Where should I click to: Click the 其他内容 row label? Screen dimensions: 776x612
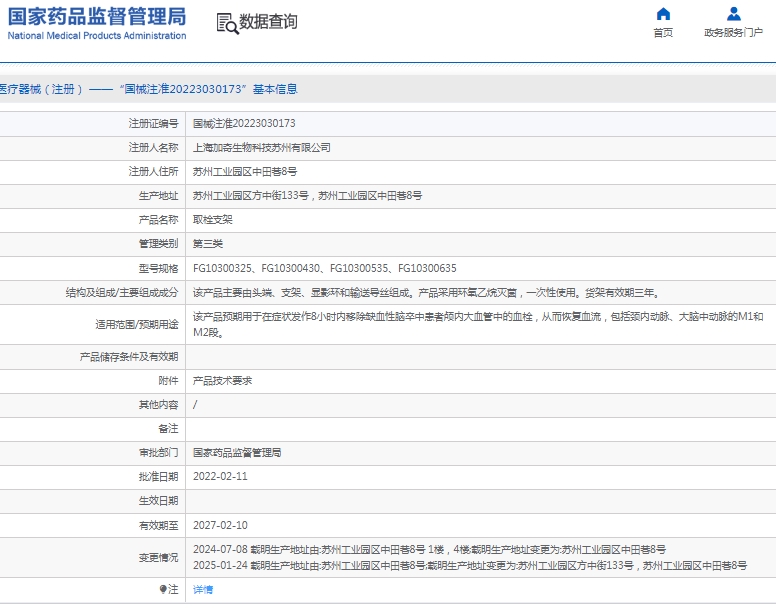tap(158, 405)
